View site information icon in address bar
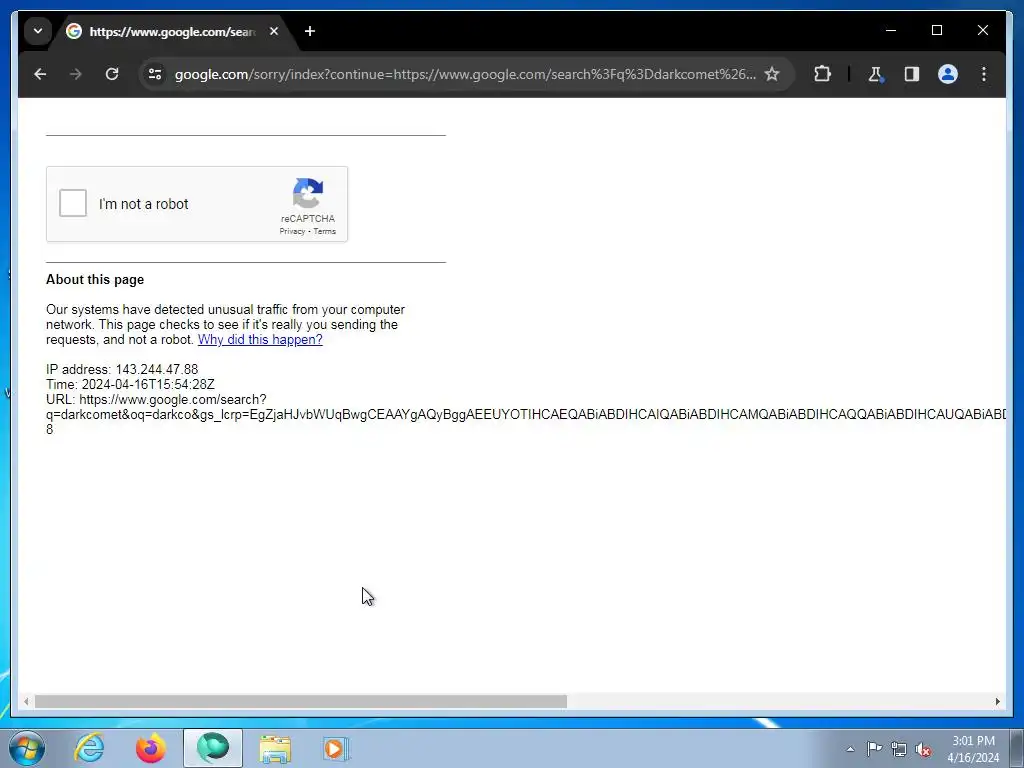Screen dimensions: 1024x768 (x=155, y=74)
